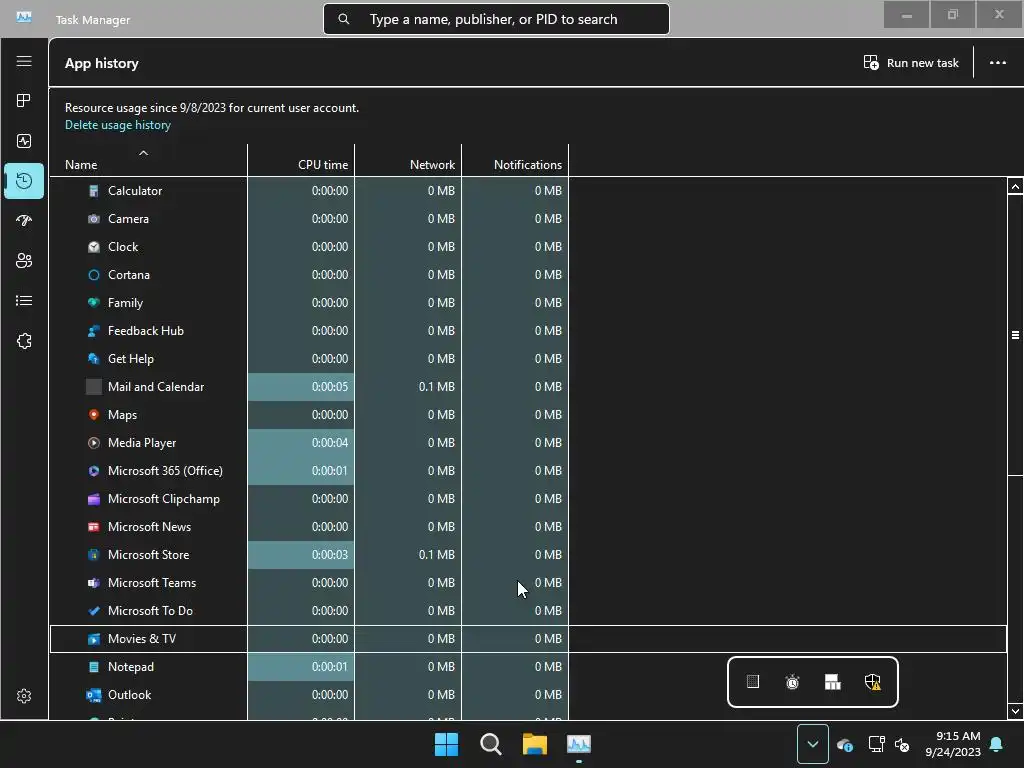Click the vertical scrollbar thumb

(1015, 335)
